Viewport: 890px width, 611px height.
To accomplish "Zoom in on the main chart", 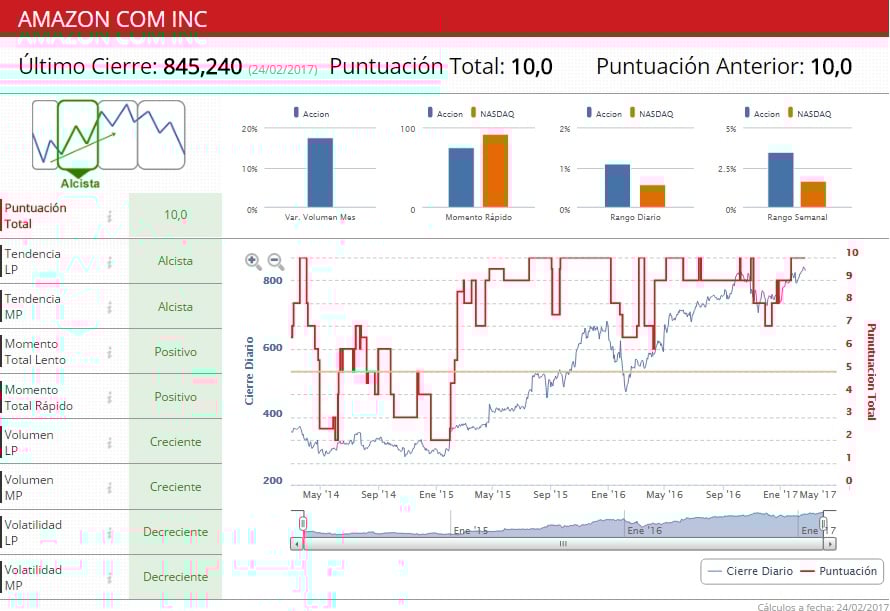I will (253, 261).
